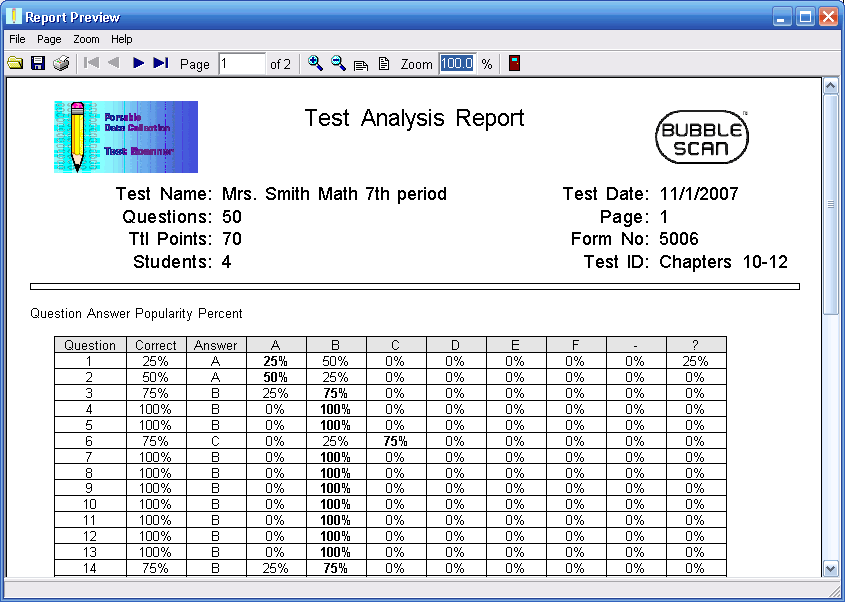Click the page number input field
The image size is (845, 602).
[x=242, y=64]
